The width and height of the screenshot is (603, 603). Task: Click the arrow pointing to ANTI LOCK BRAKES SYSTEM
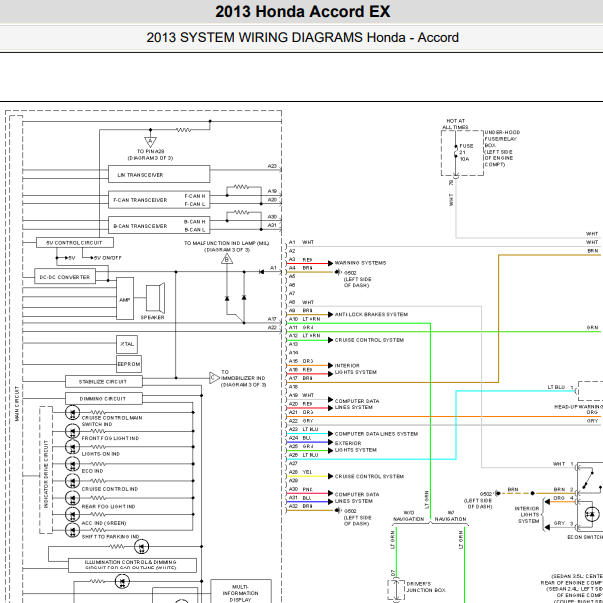[330, 315]
